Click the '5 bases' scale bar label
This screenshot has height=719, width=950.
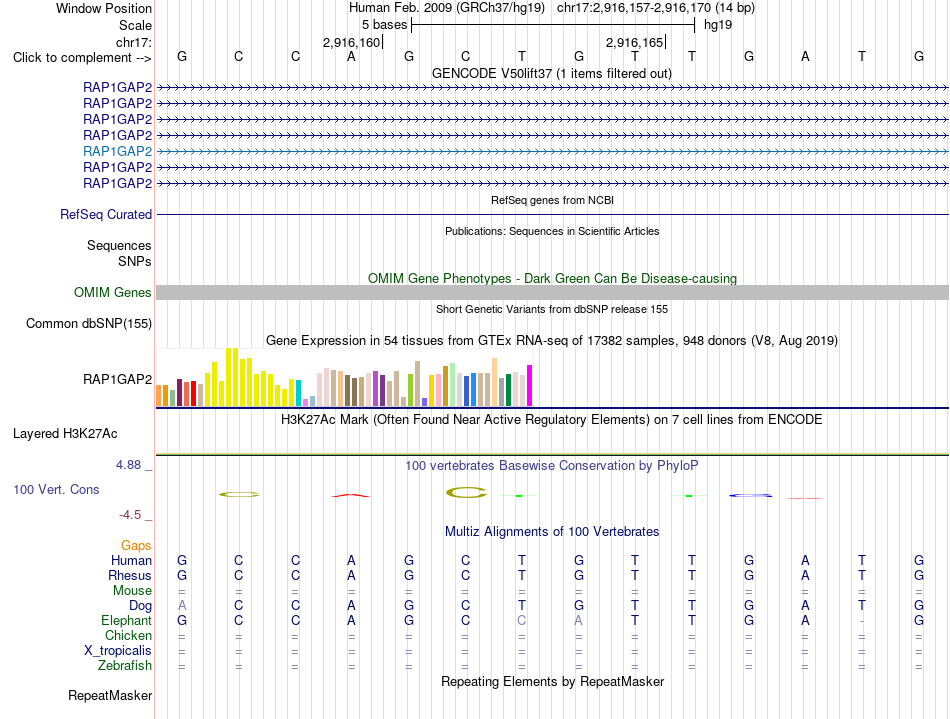point(384,25)
